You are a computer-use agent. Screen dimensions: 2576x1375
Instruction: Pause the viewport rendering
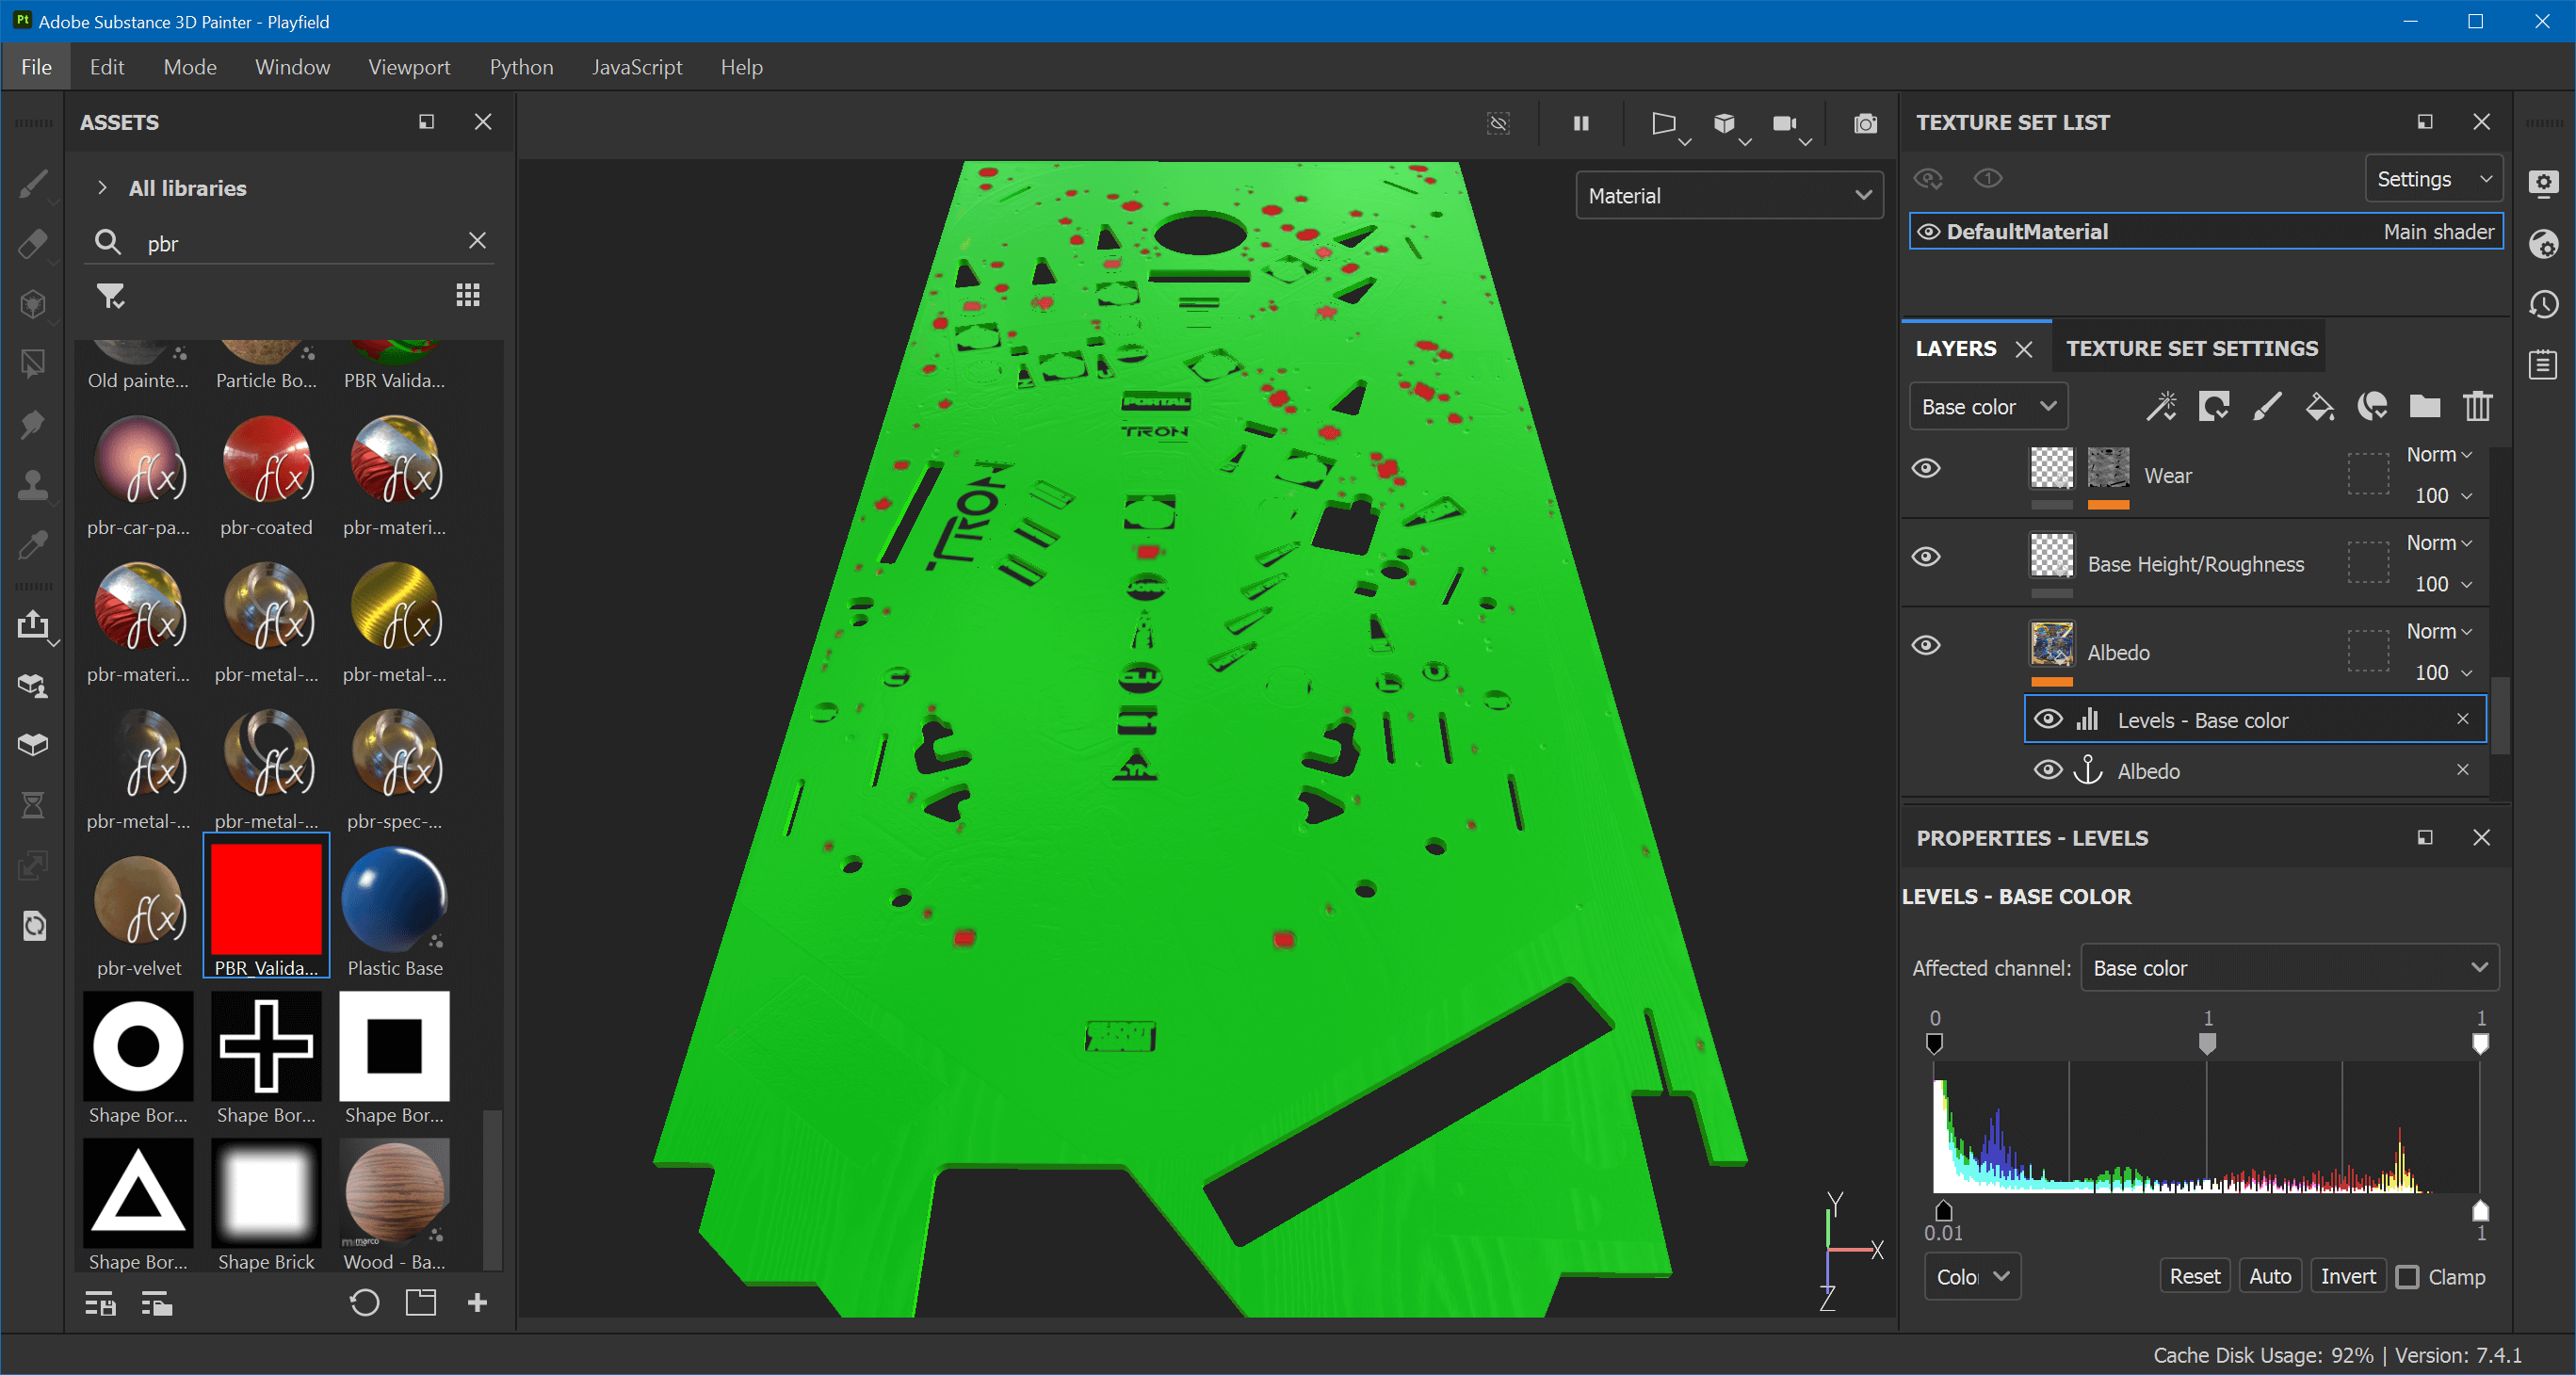point(1581,123)
